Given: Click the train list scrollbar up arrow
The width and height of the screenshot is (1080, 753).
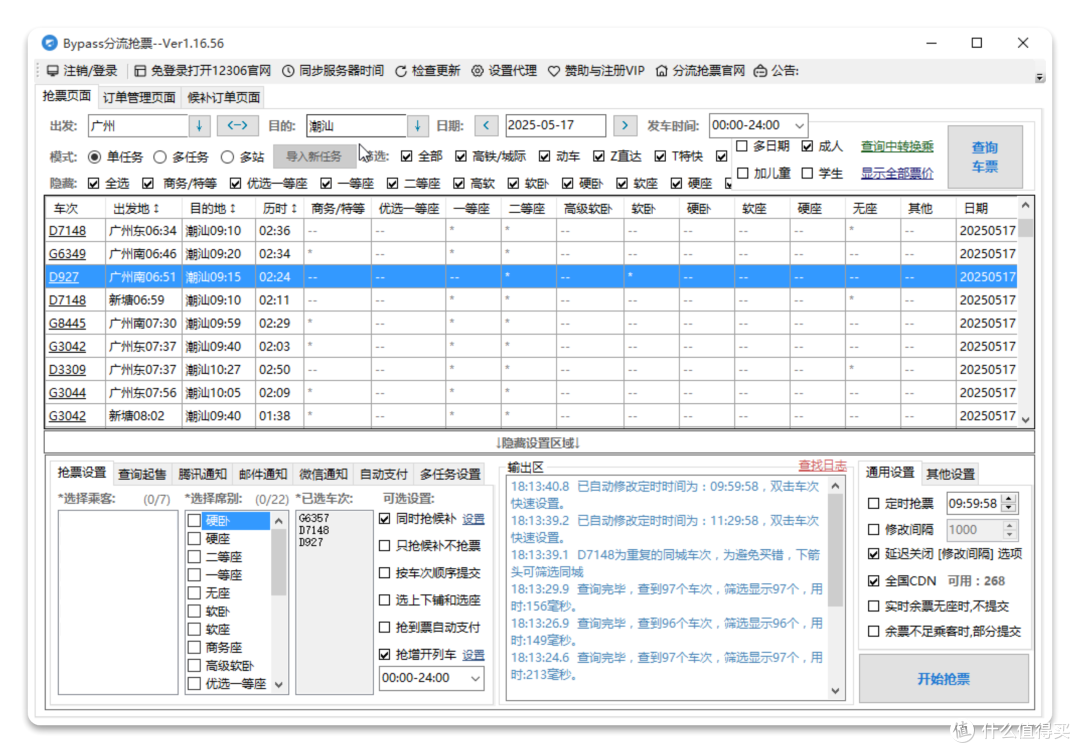Looking at the screenshot, I should tap(1026, 205).
